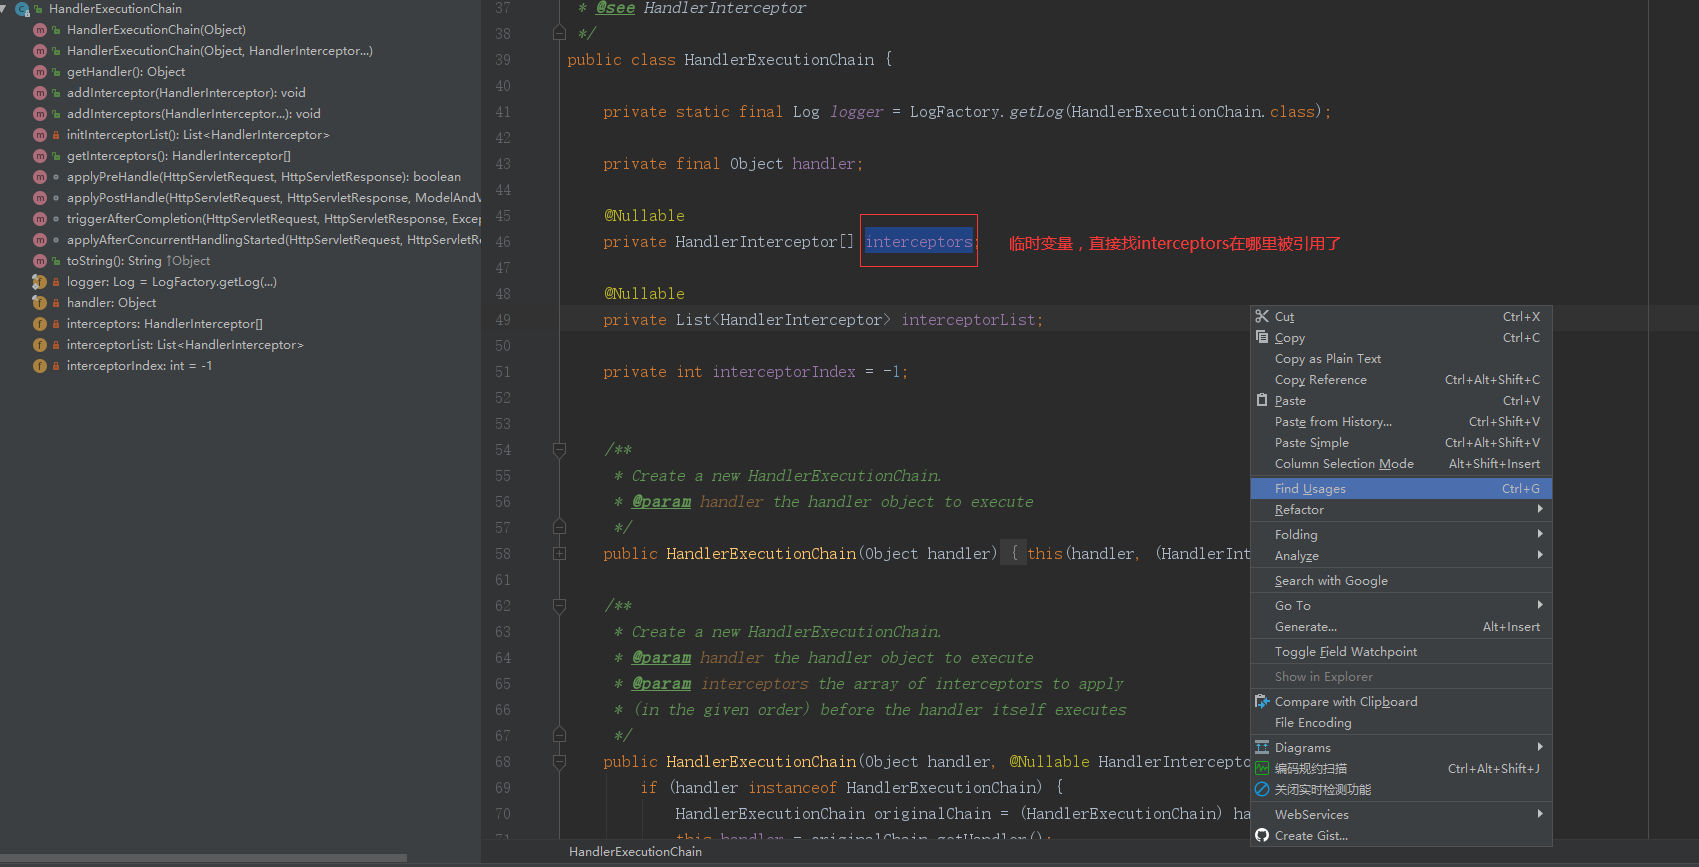Screen dimensions: 1699x867
Task: Select triggerAfterCompletion method in structure
Action: (274, 219)
